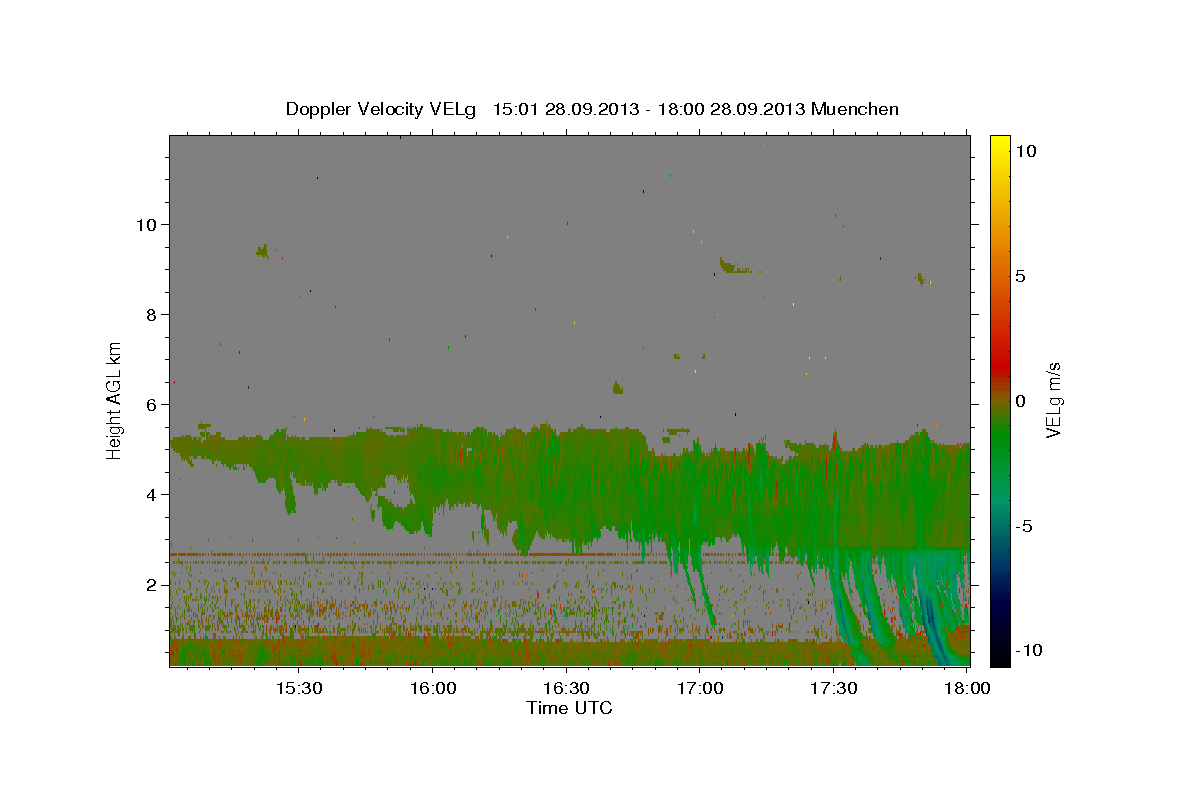Click the '28.09.2013 - 18:00' date range in title
The image size is (1200, 800).
(x=627, y=109)
